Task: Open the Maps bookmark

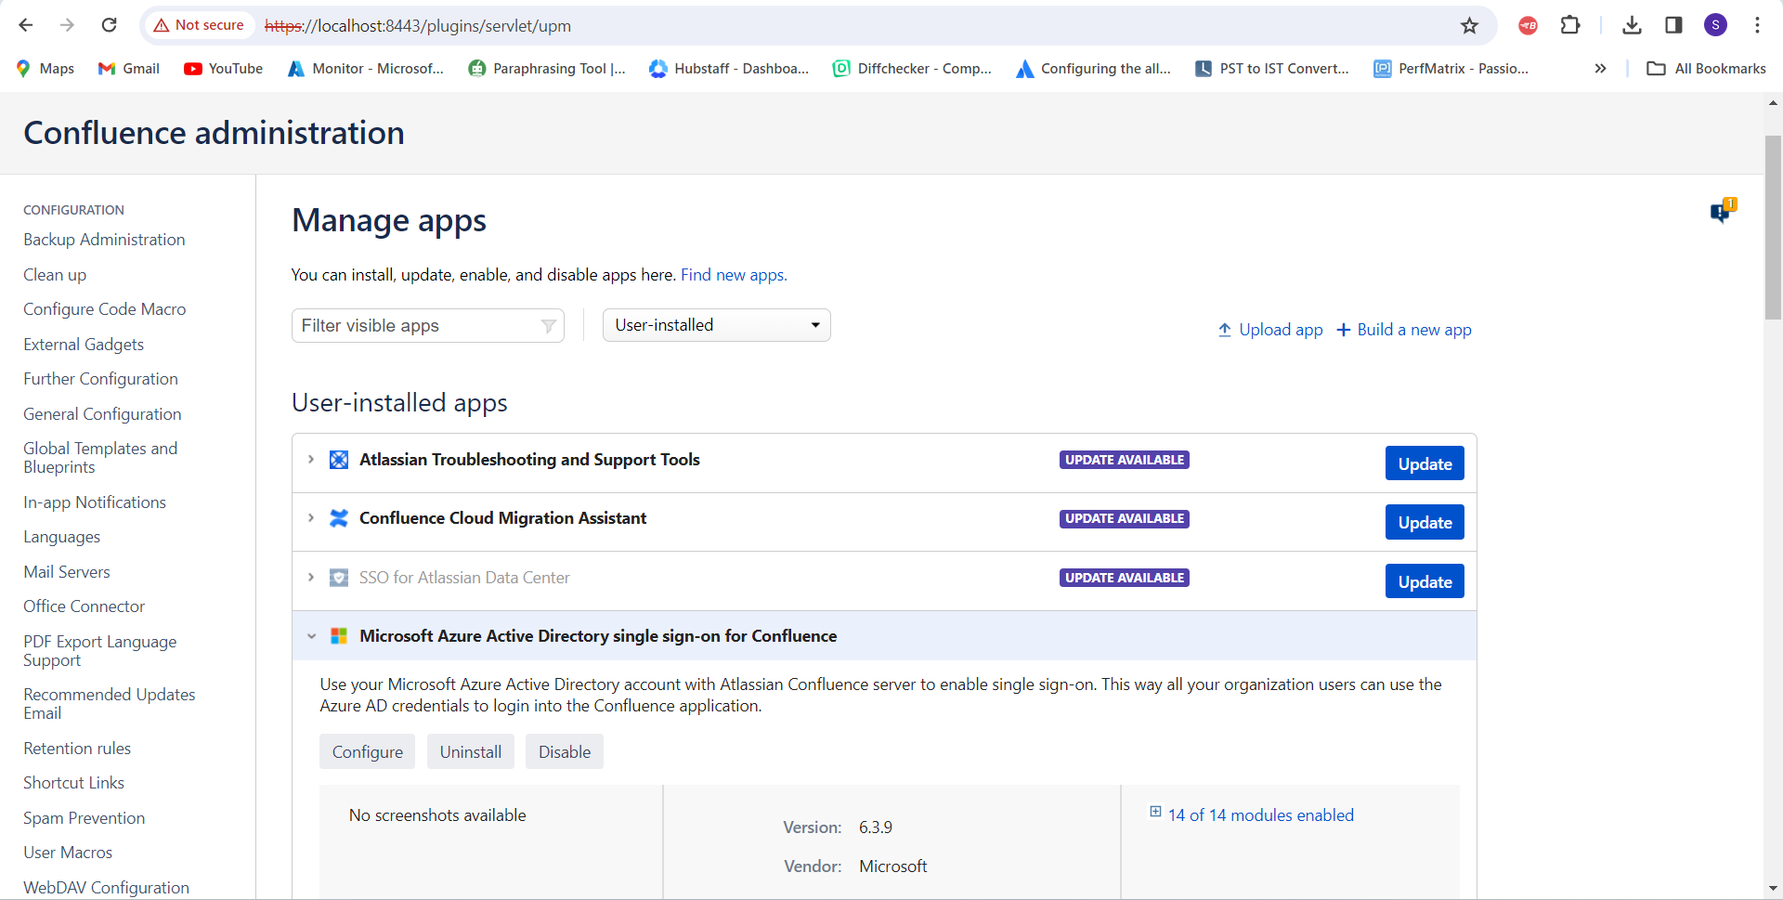Action: (45, 68)
